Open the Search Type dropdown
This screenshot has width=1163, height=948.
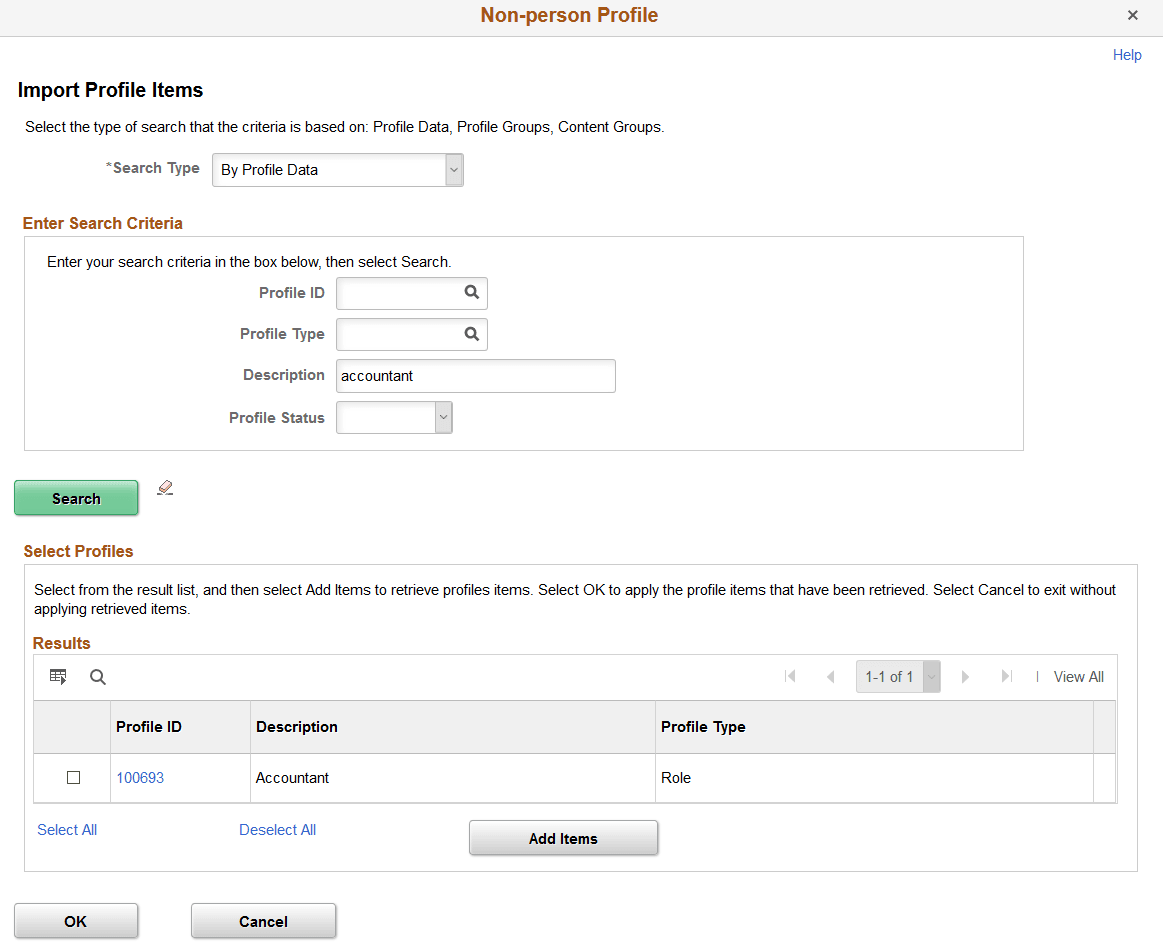click(452, 169)
